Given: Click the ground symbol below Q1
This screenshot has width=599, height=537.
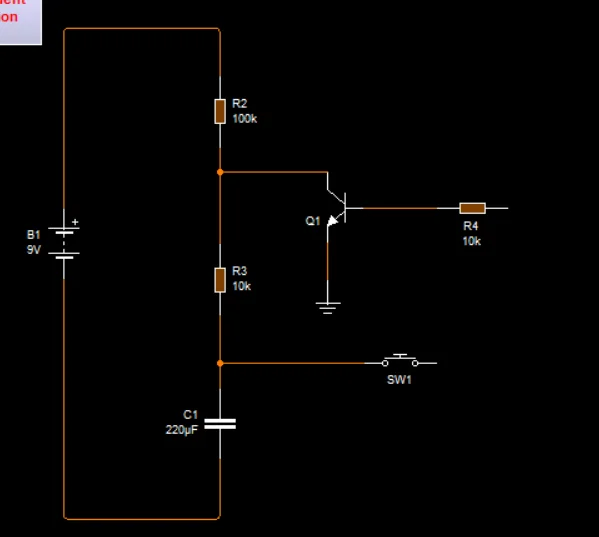Looking at the screenshot, I should tap(328, 308).
